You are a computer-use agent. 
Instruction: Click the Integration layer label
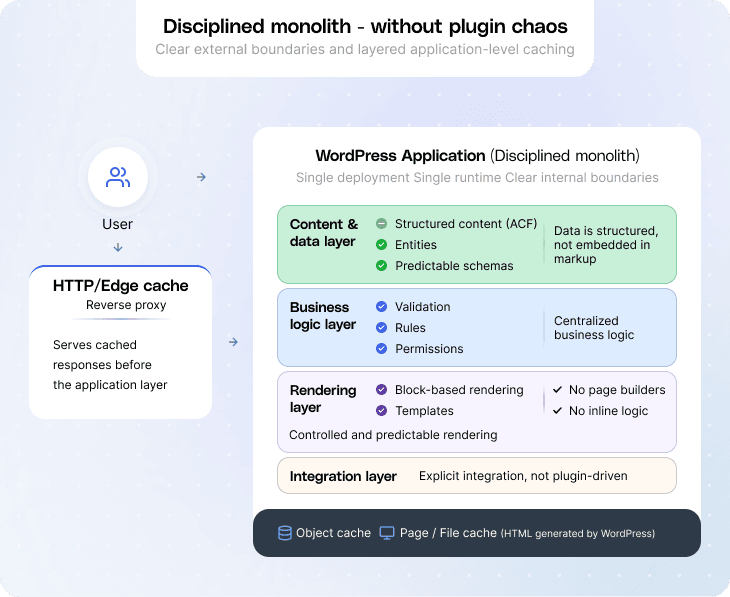(x=343, y=476)
